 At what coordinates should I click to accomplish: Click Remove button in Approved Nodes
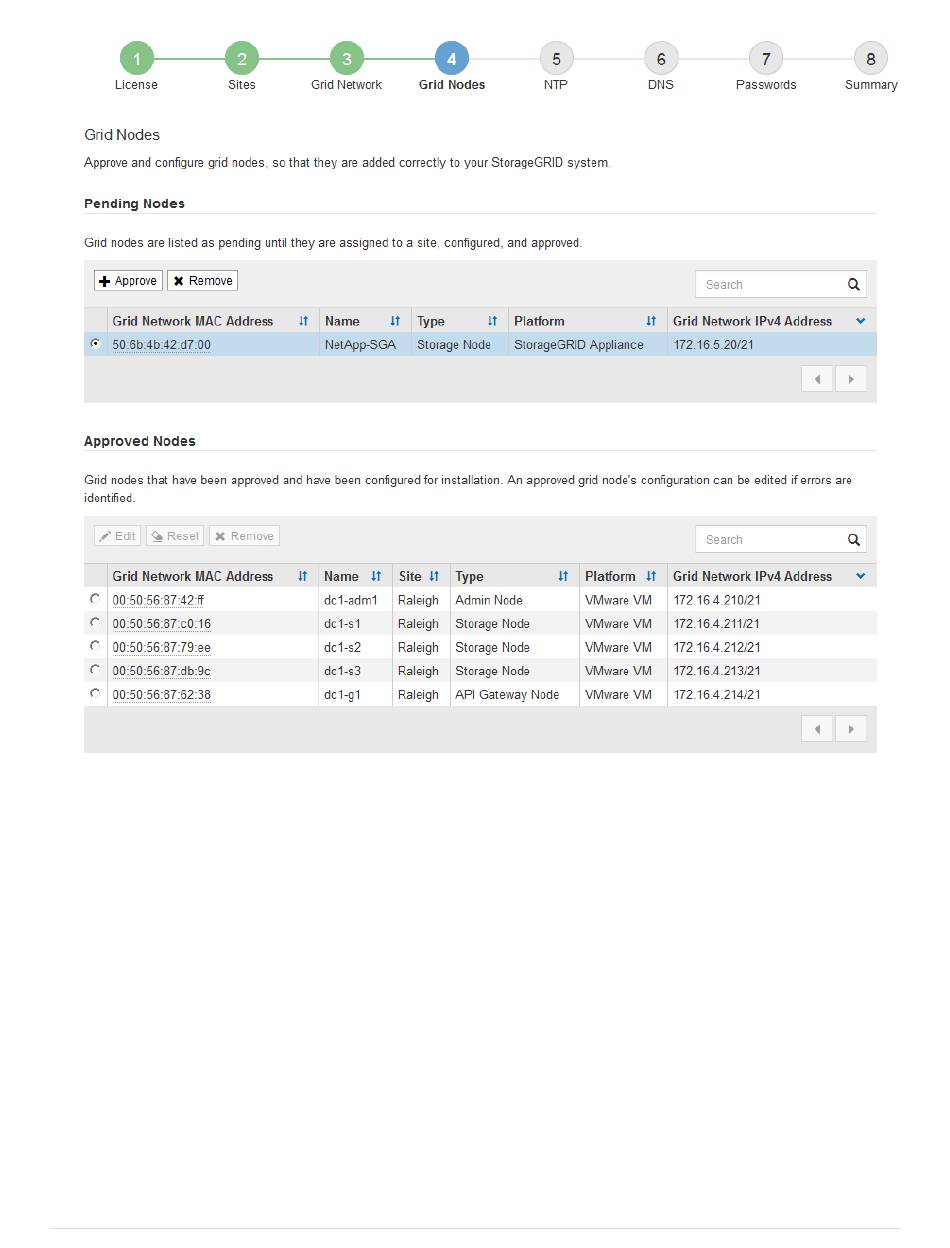(x=244, y=536)
